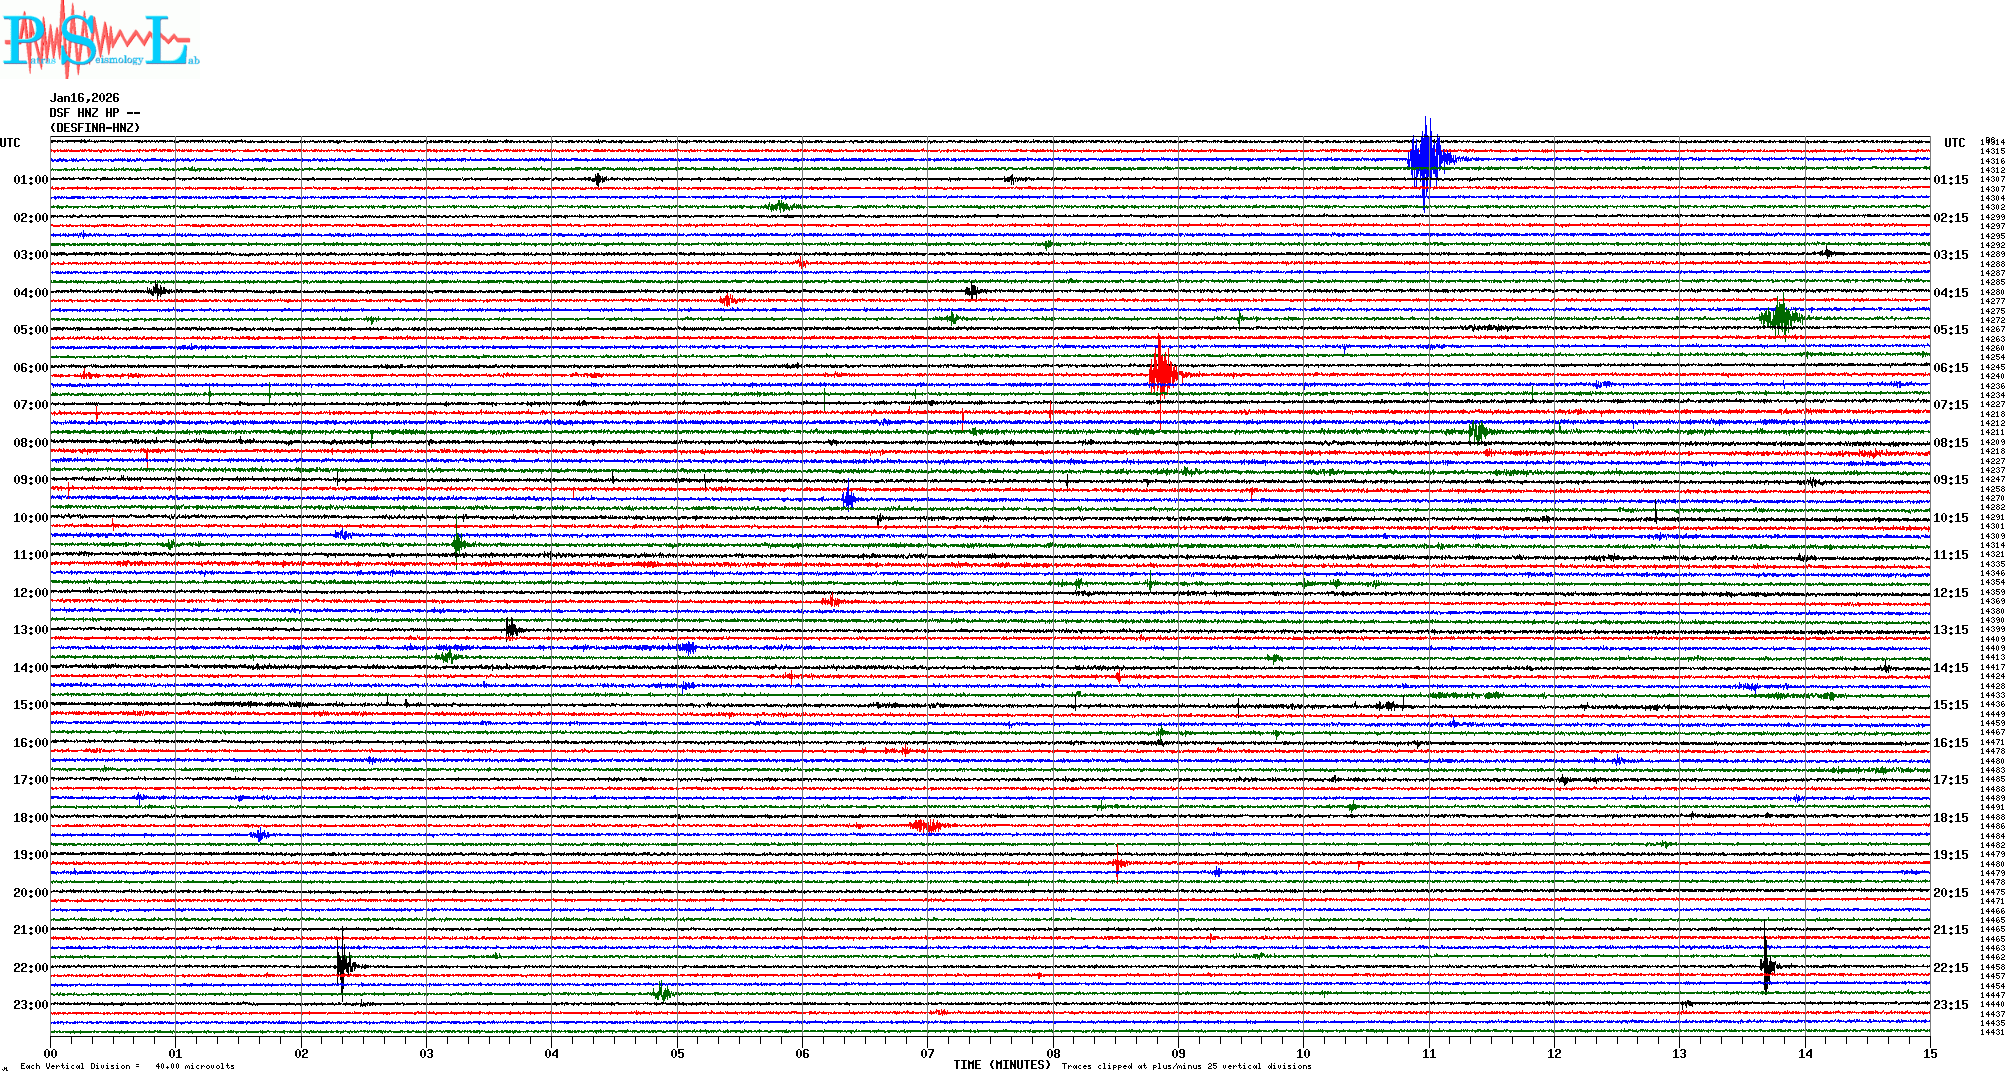
Task: Click the black spike on the 22:00 trace near minute 2
Action: coord(343,965)
